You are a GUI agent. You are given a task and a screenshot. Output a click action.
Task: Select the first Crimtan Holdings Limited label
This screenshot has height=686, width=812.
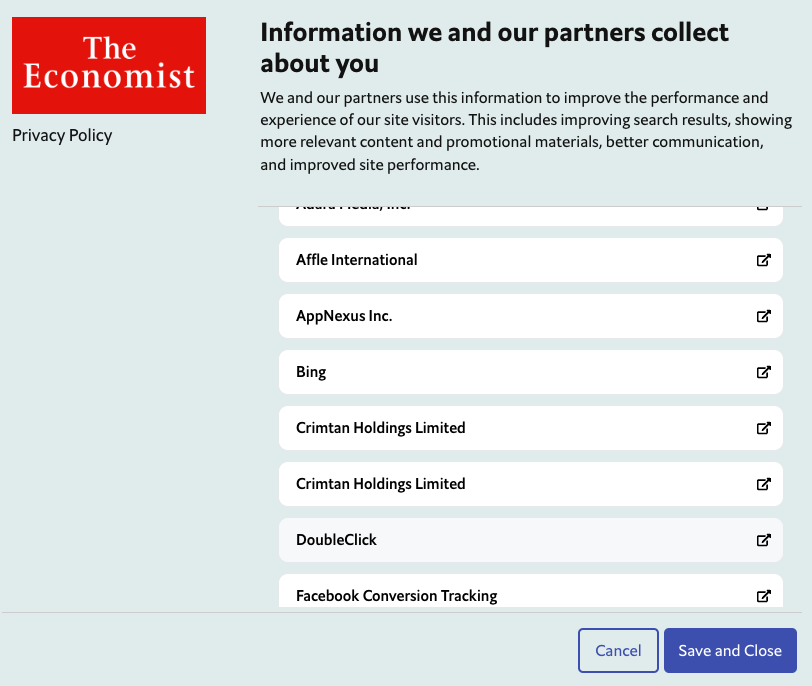pos(381,428)
